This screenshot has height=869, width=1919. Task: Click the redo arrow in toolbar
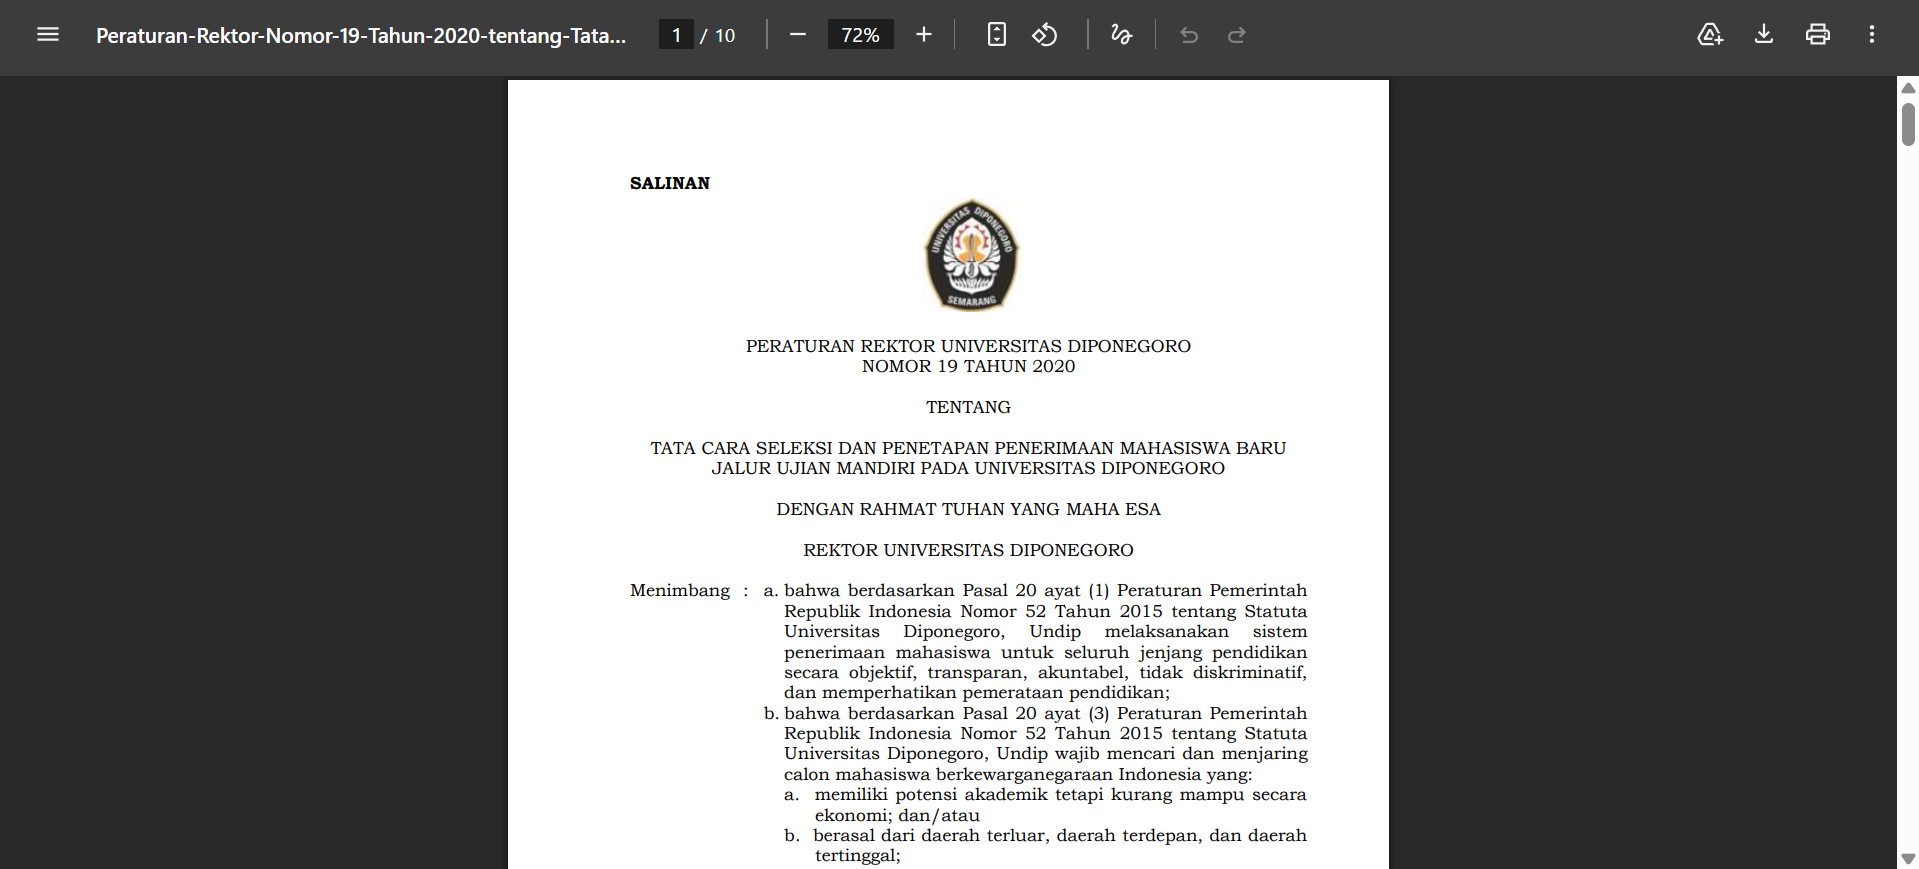(1236, 35)
